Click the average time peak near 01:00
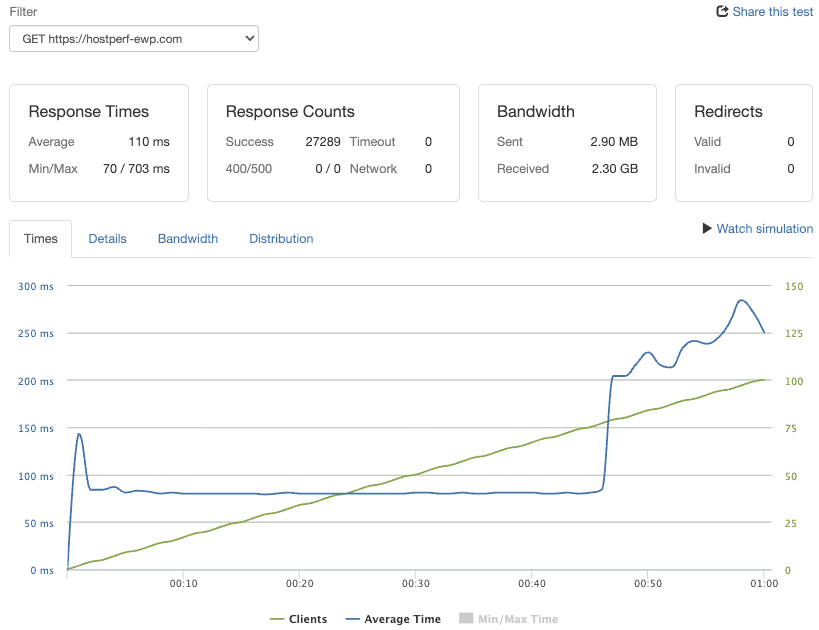Image resolution: width=819 pixels, height=630 pixels. [x=741, y=300]
